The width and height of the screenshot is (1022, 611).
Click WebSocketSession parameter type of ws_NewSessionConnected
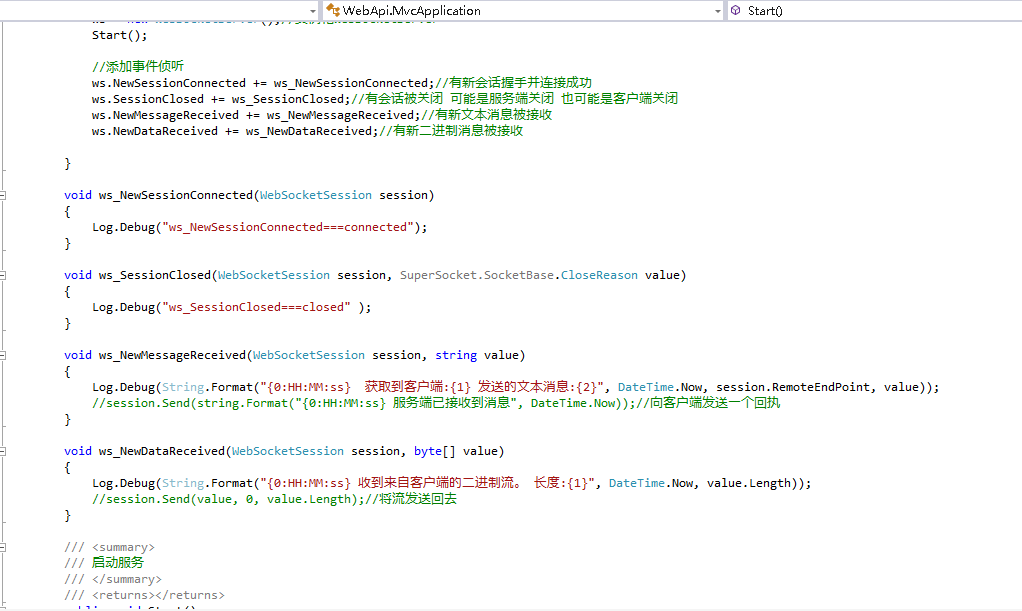point(315,195)
